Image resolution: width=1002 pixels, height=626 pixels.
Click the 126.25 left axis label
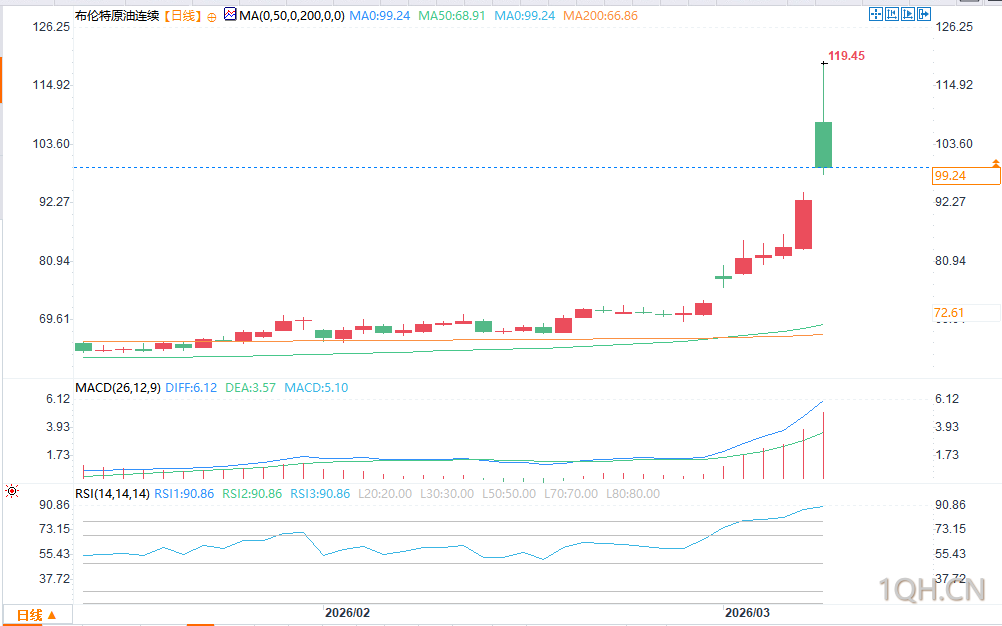52,27
